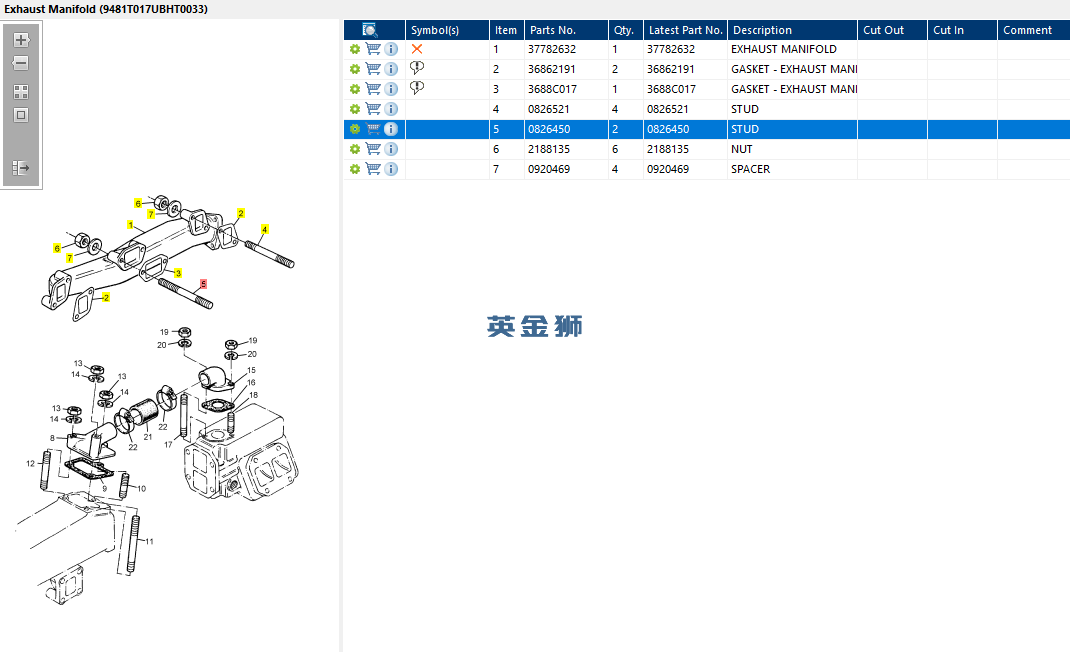
Task: Click the toggle parts list panel icon
Action: click(21, 167)
